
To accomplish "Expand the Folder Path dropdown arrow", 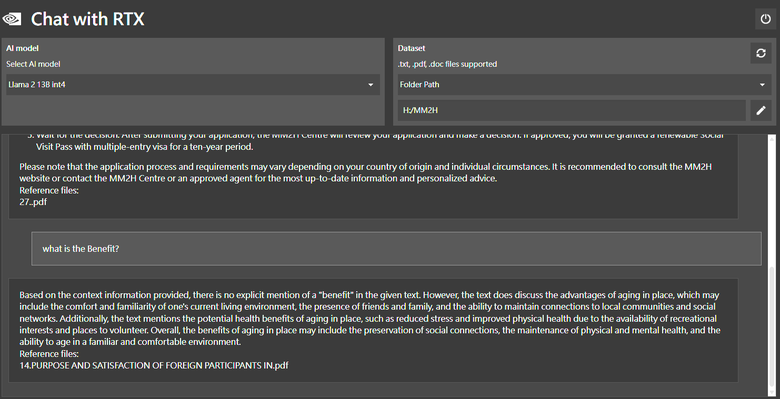I will click(762, 85).
